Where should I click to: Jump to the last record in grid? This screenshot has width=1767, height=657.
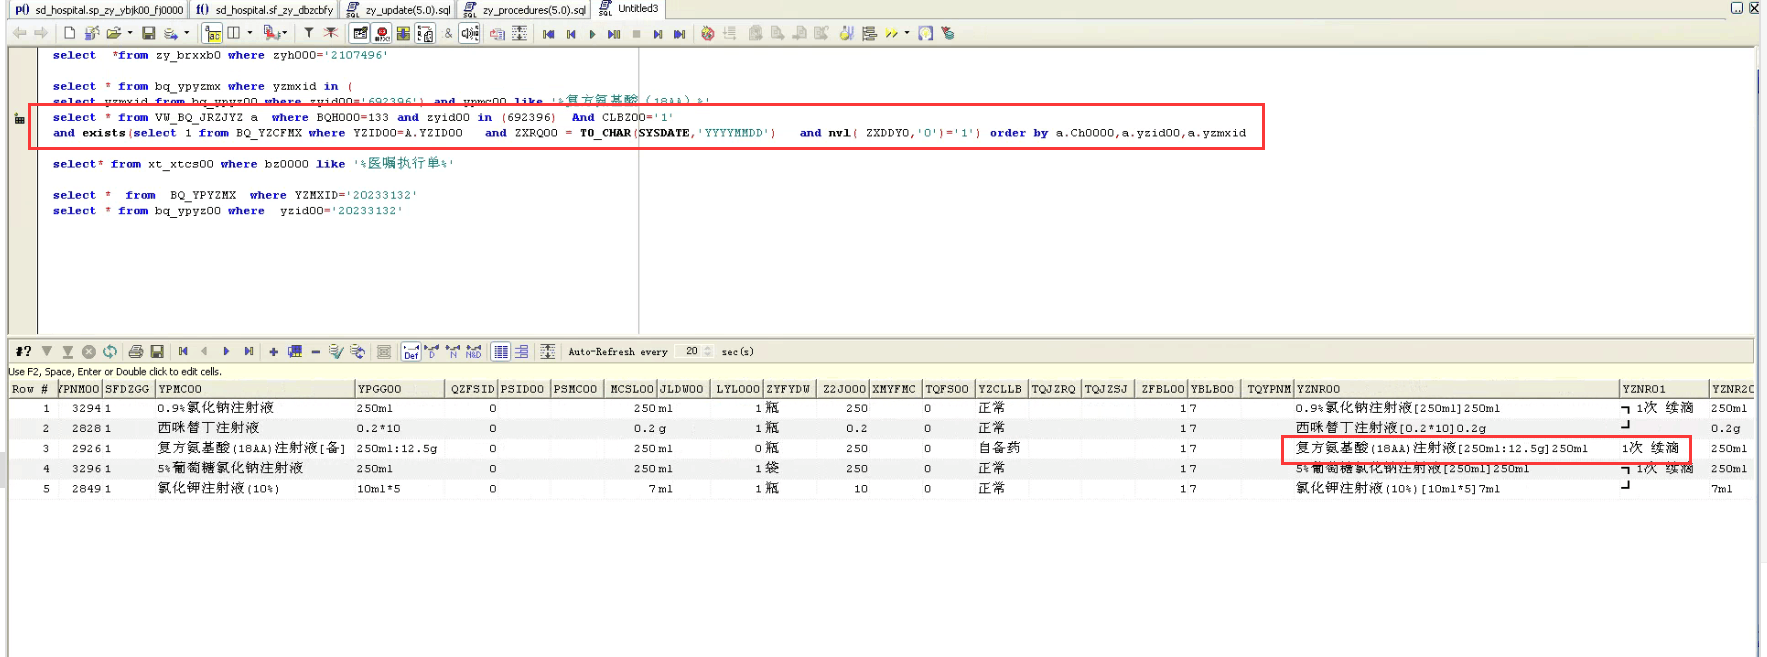pyautogui.click(x=249, y=352)
